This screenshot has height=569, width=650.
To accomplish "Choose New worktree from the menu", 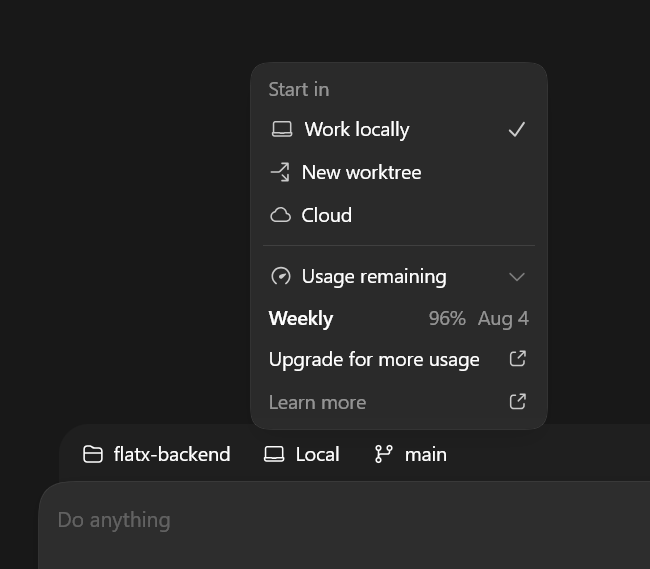I will point(399,172).
